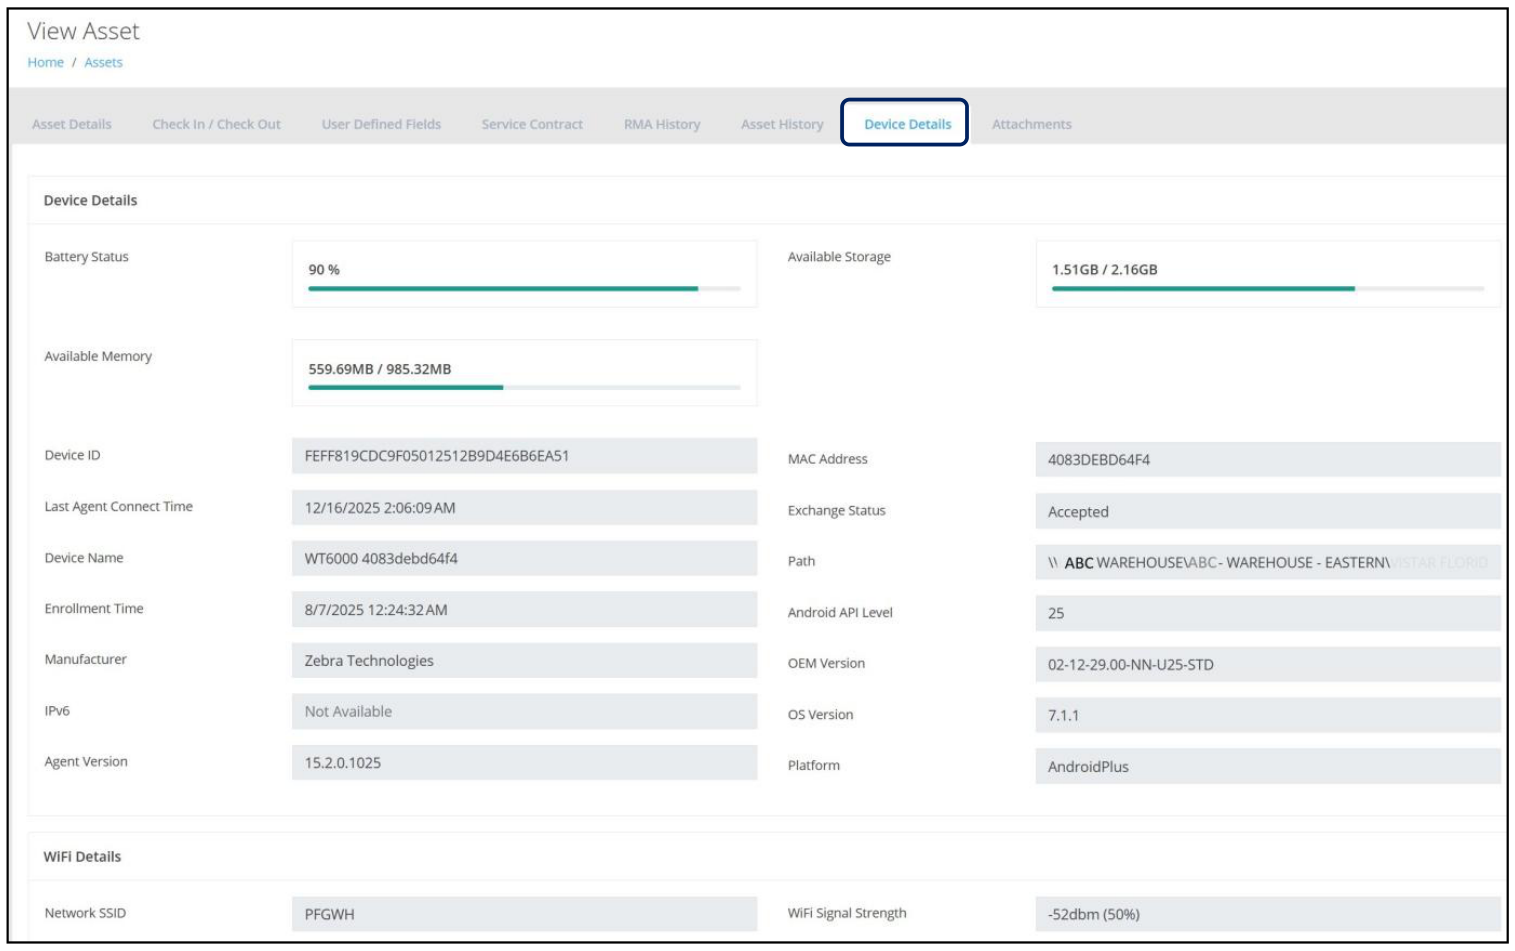Open the Asset History tab

point(782,124)
